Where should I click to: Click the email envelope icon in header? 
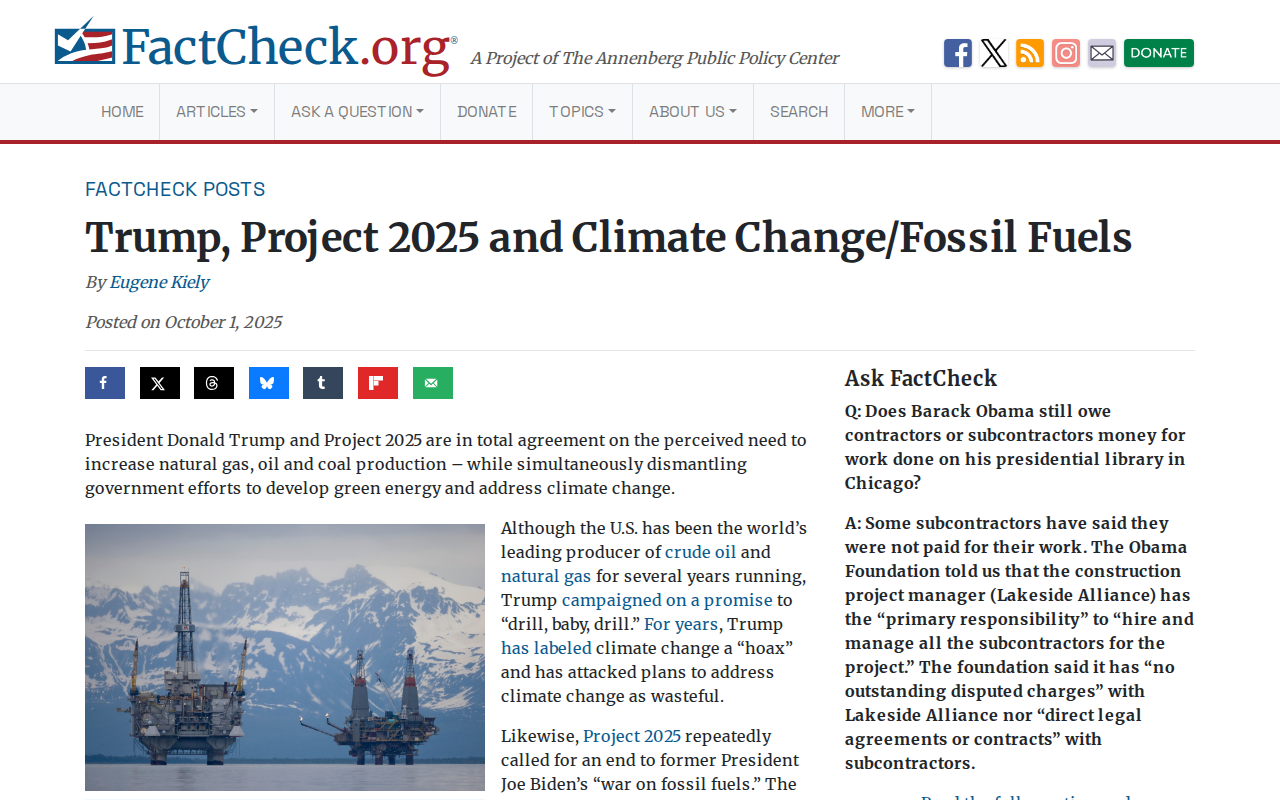[x=1102, y=53]
